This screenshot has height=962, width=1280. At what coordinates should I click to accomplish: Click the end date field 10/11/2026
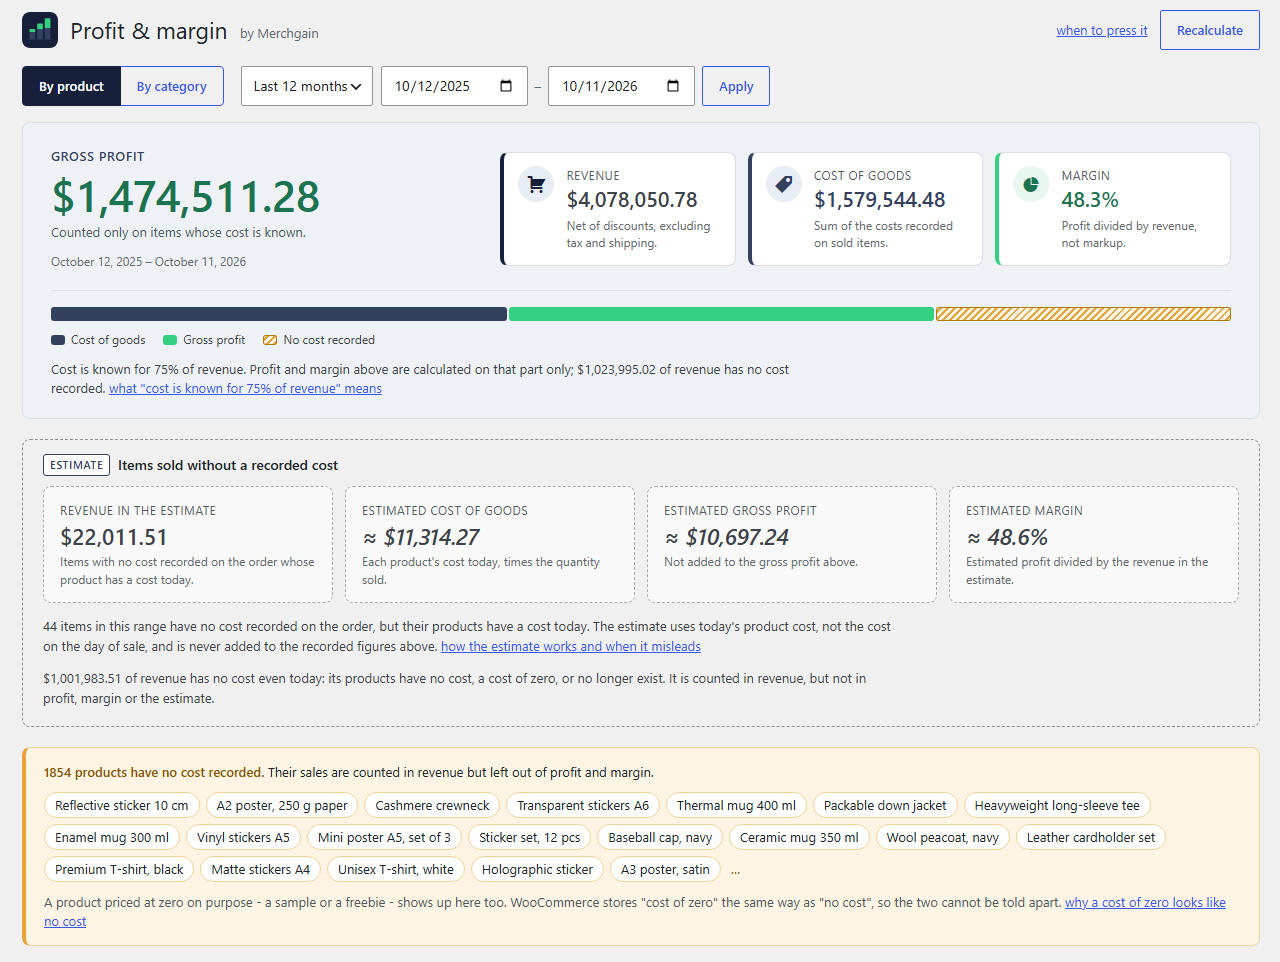pos(621,86)
